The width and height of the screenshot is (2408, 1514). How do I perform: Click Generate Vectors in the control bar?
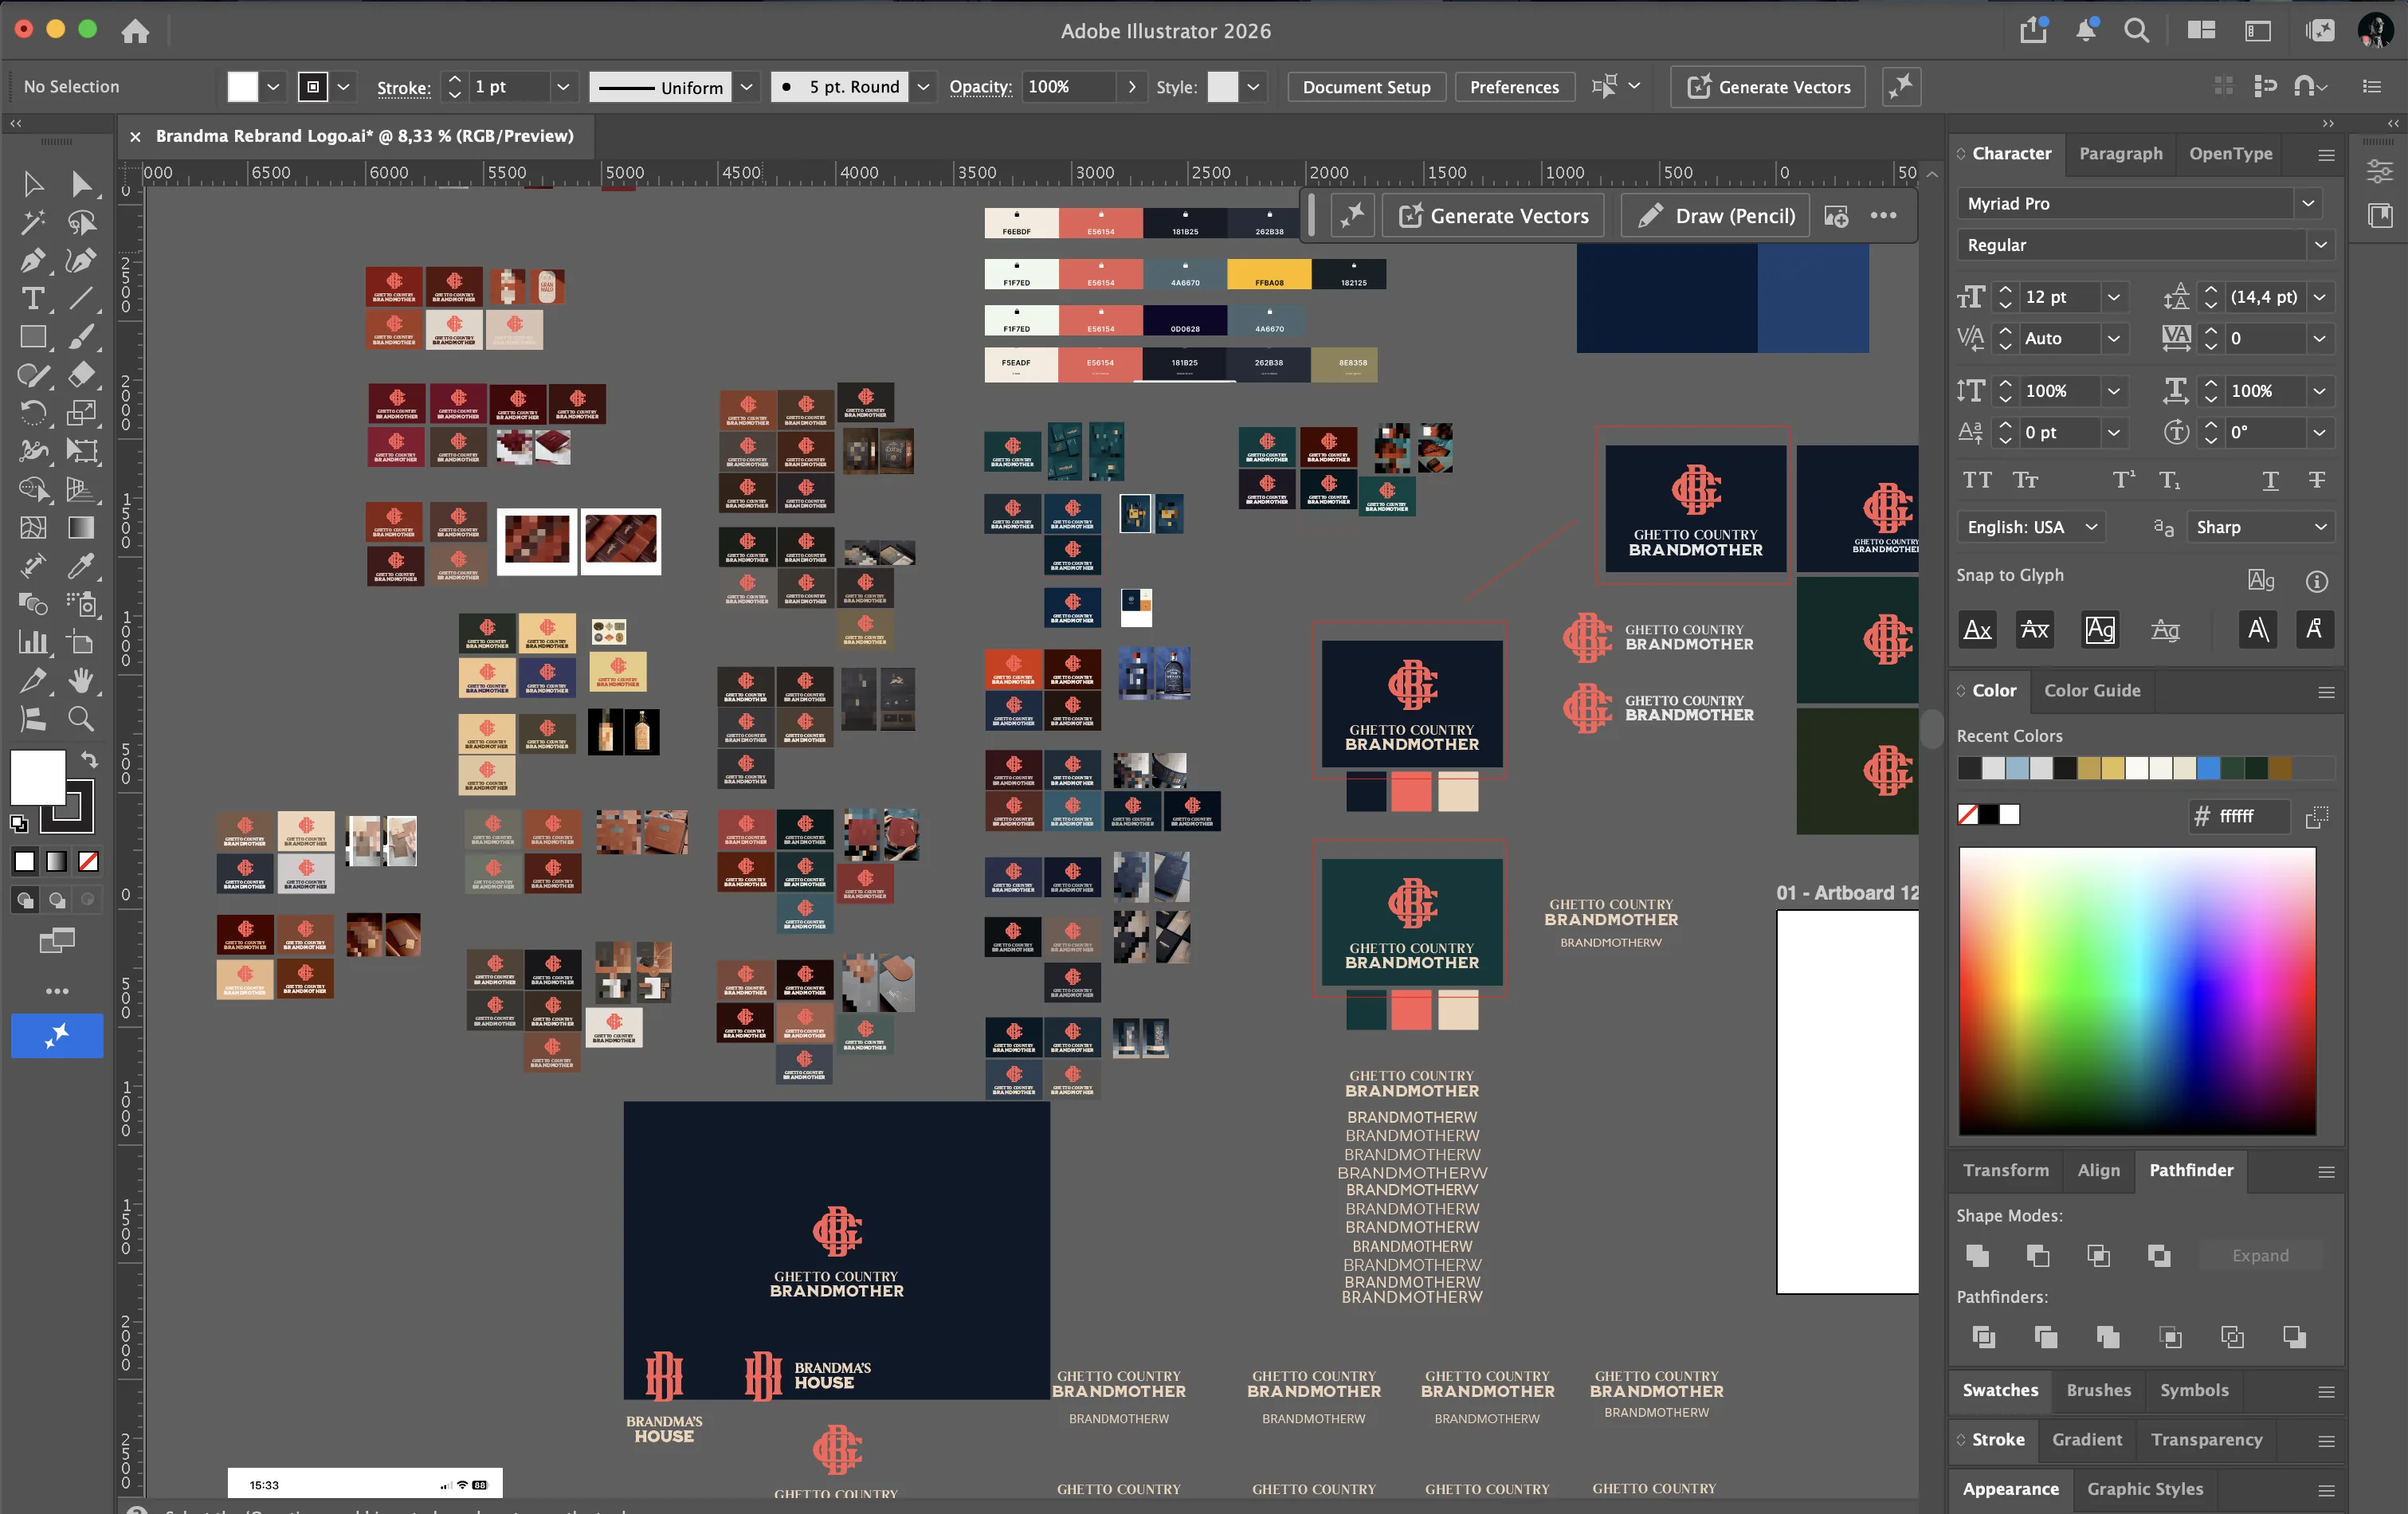coord(1768,87)
